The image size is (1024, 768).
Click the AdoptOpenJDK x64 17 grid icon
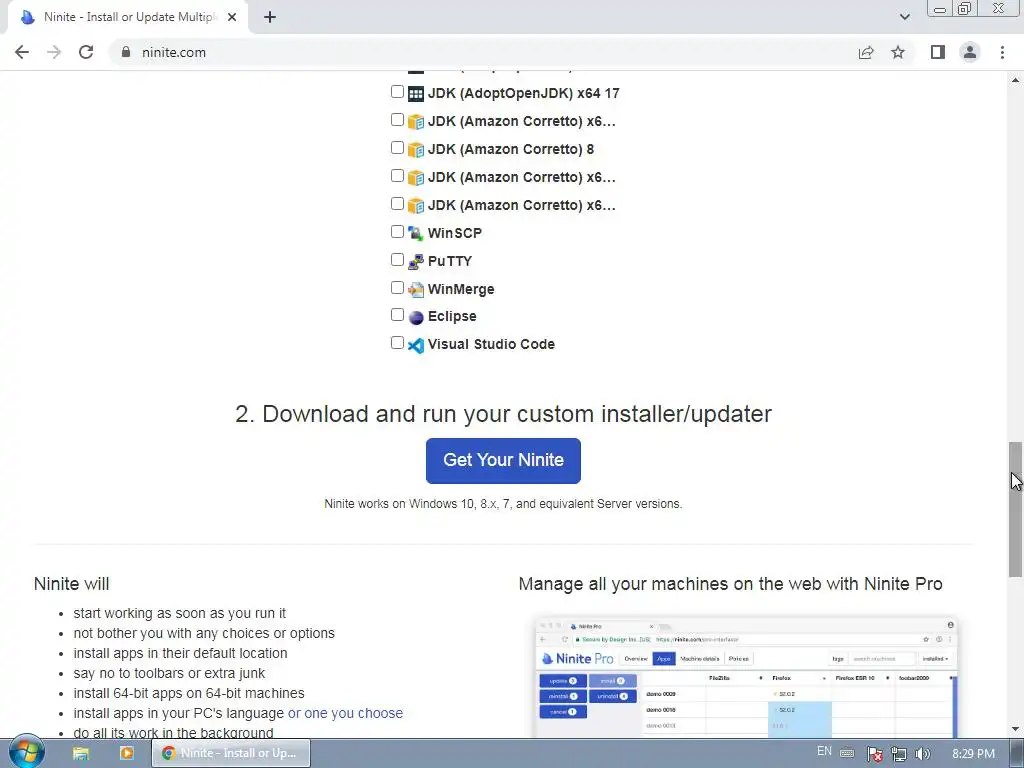(416, 94)
